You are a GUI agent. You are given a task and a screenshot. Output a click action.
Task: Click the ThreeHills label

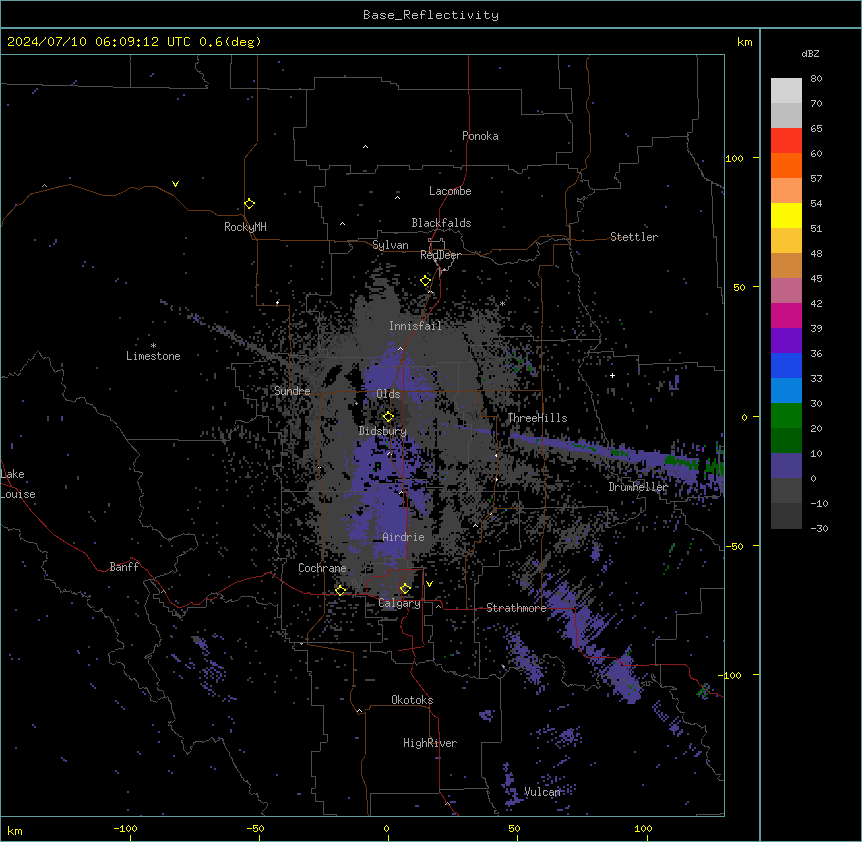click(x=537, y=418)
